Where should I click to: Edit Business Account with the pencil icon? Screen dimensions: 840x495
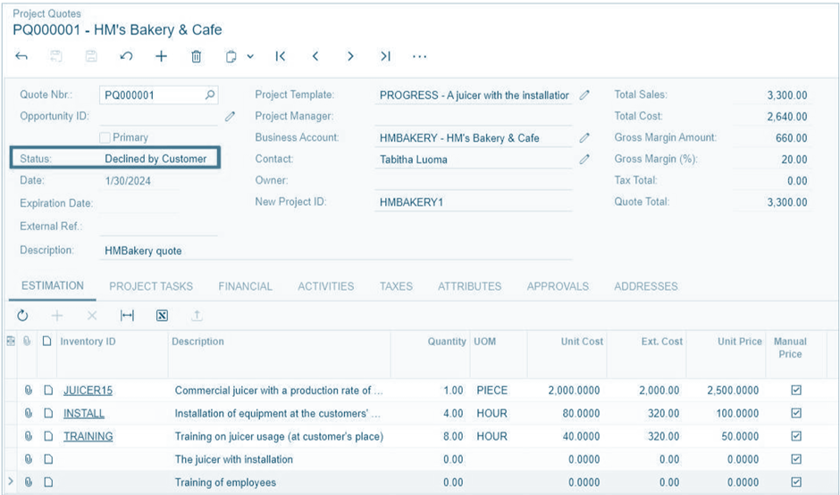coord(584,138)
